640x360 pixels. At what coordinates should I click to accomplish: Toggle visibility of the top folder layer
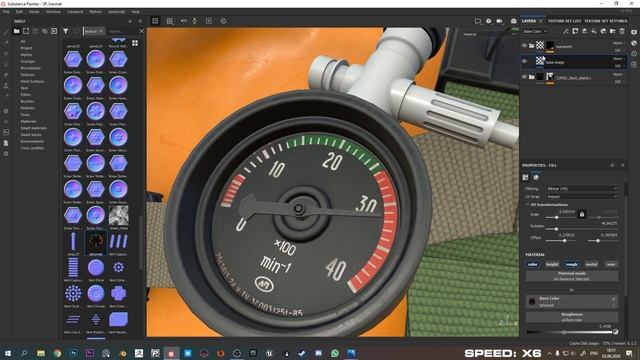click(x=524, y=46)
